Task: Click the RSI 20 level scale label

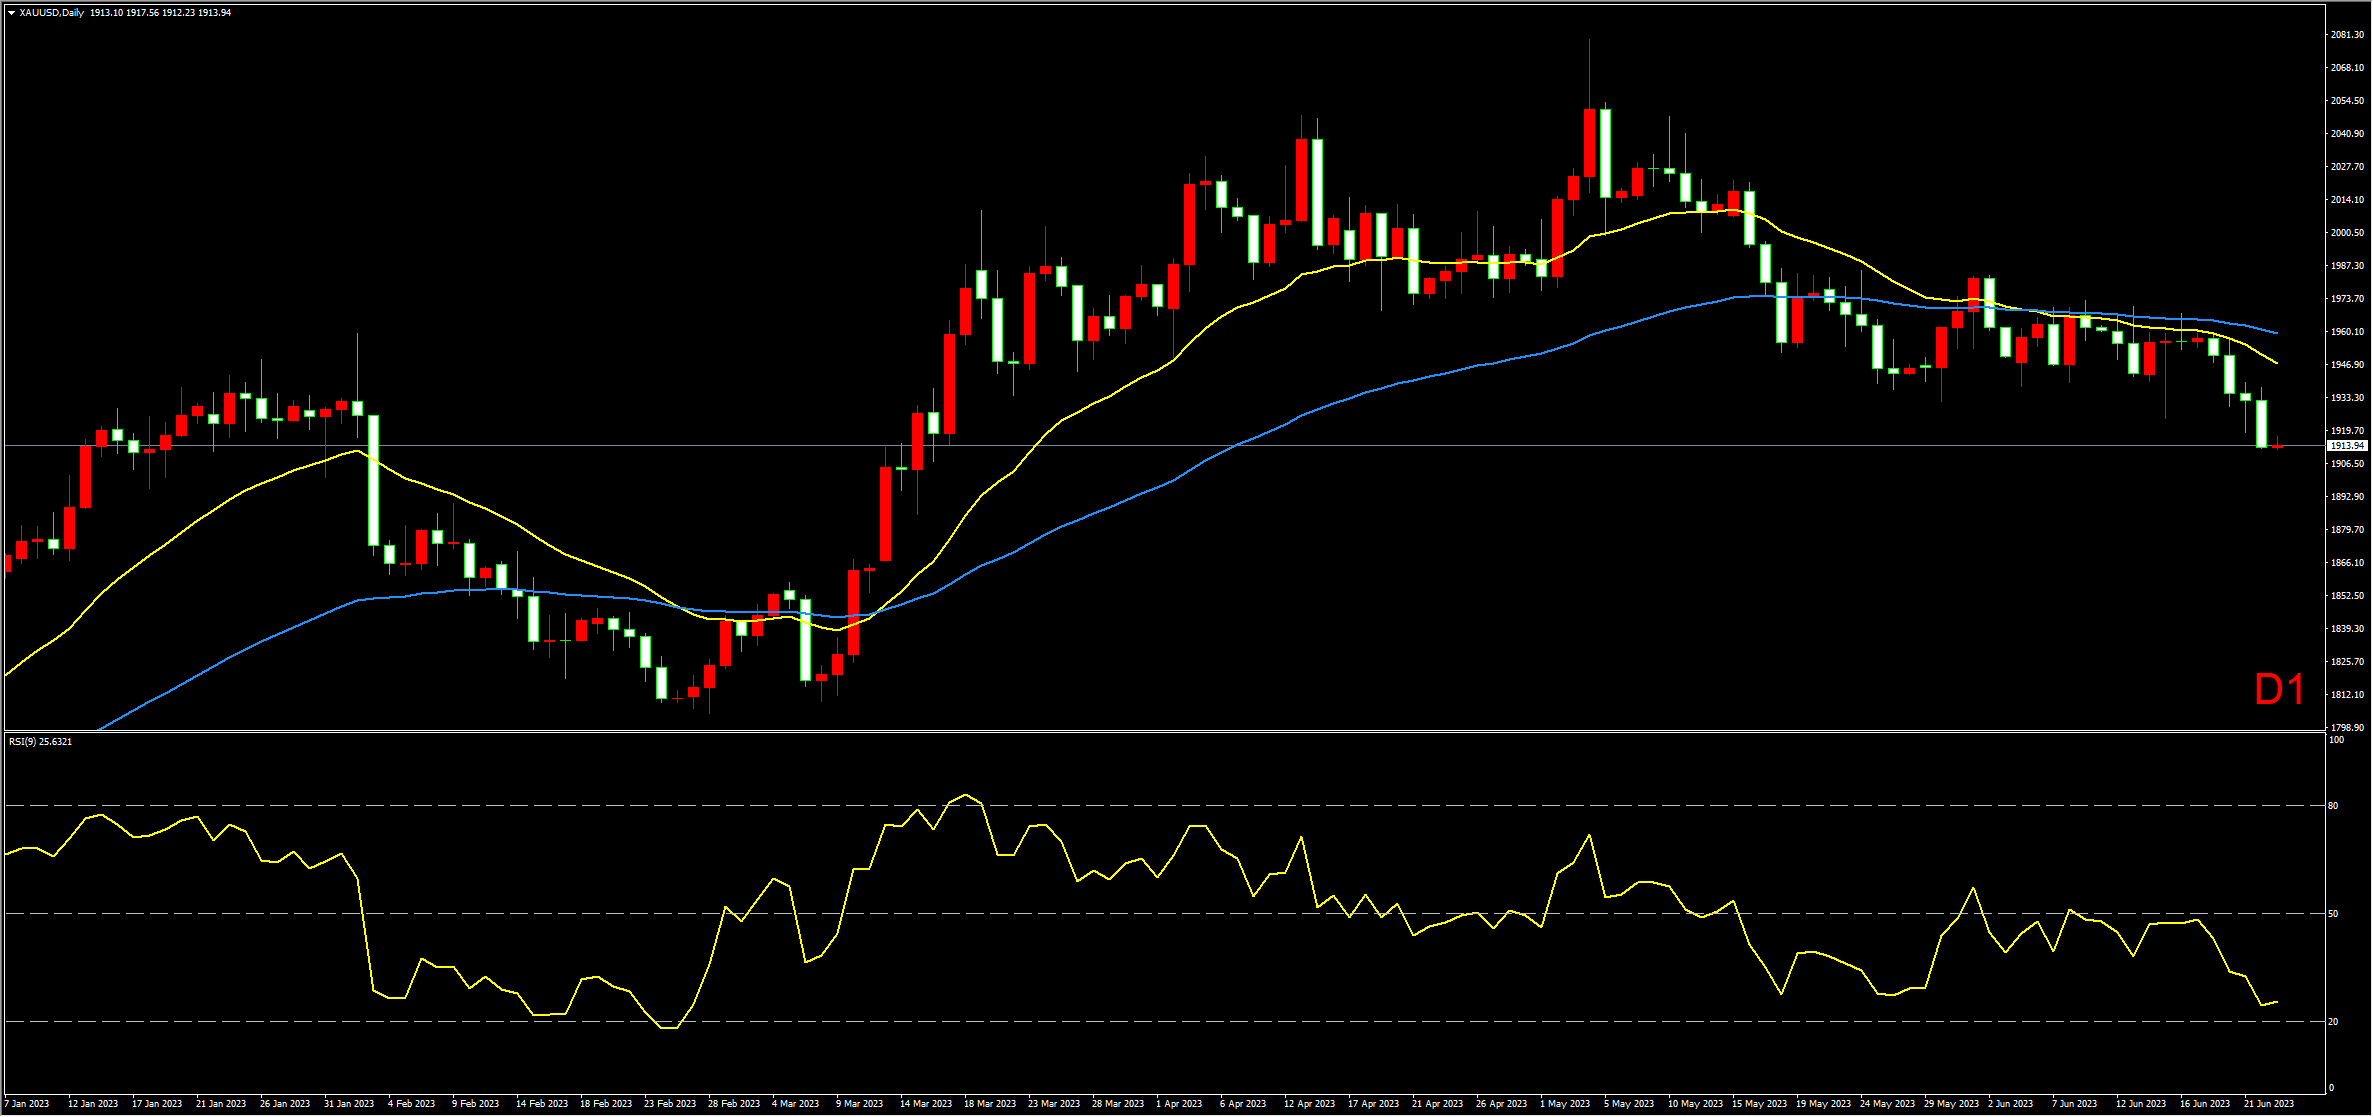Action: [x=2333, y=1021]
